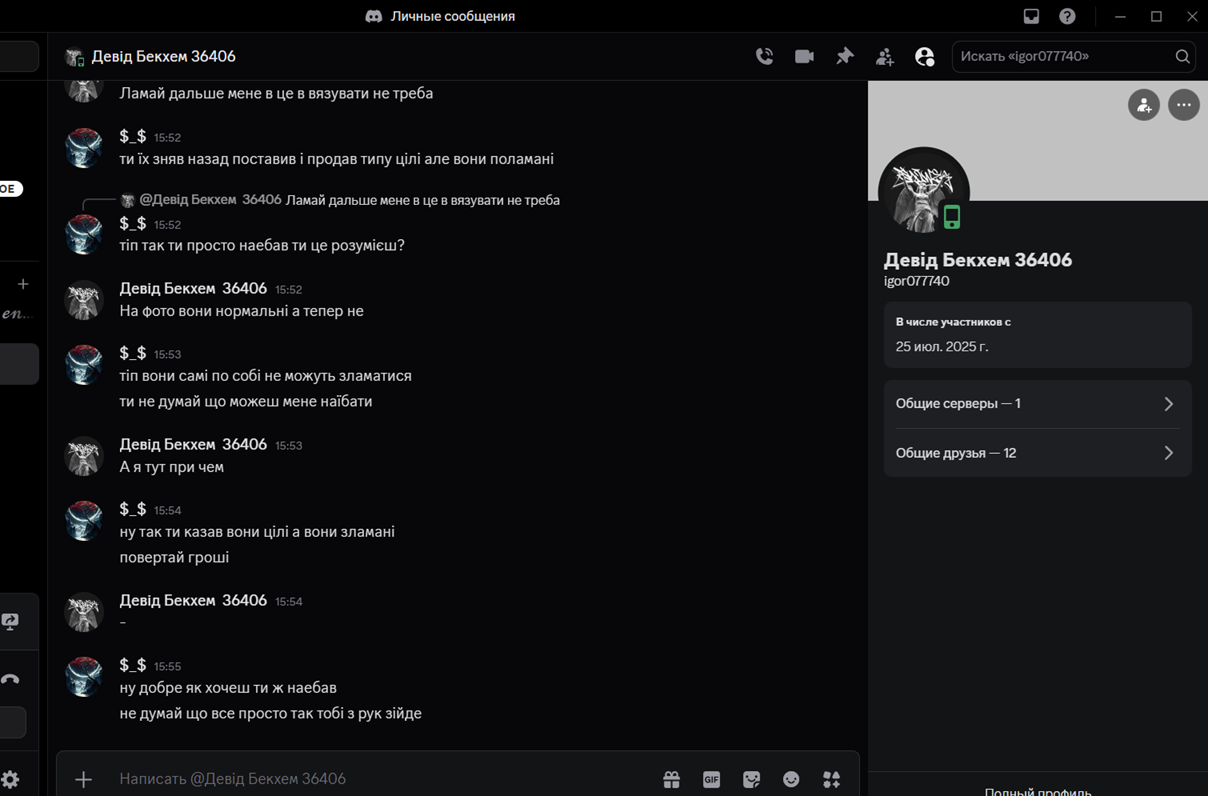Click small avatar in chat header

point(75,57)
